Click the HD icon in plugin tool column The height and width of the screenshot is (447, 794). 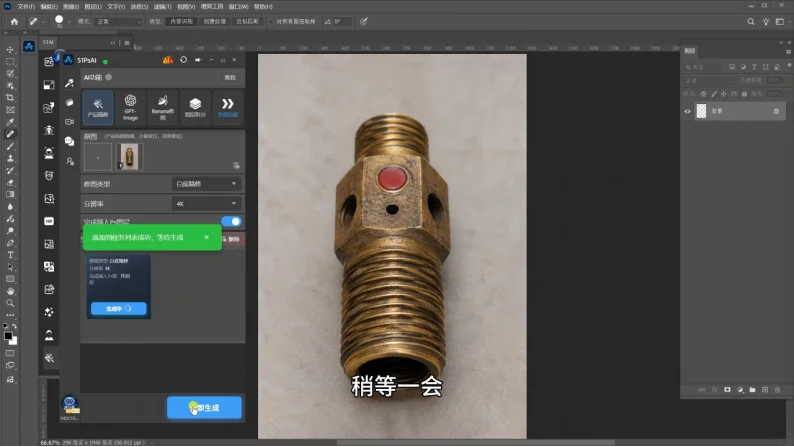[x=49, y=221]
